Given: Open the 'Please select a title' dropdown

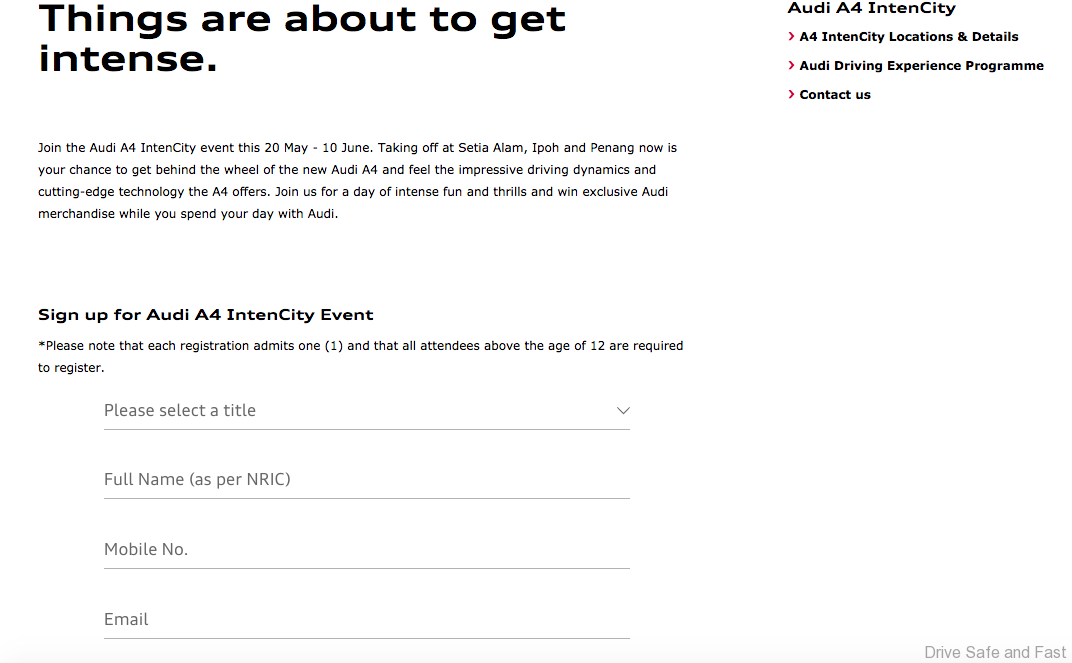Looking at the screenshot, I should coord(366,411).
